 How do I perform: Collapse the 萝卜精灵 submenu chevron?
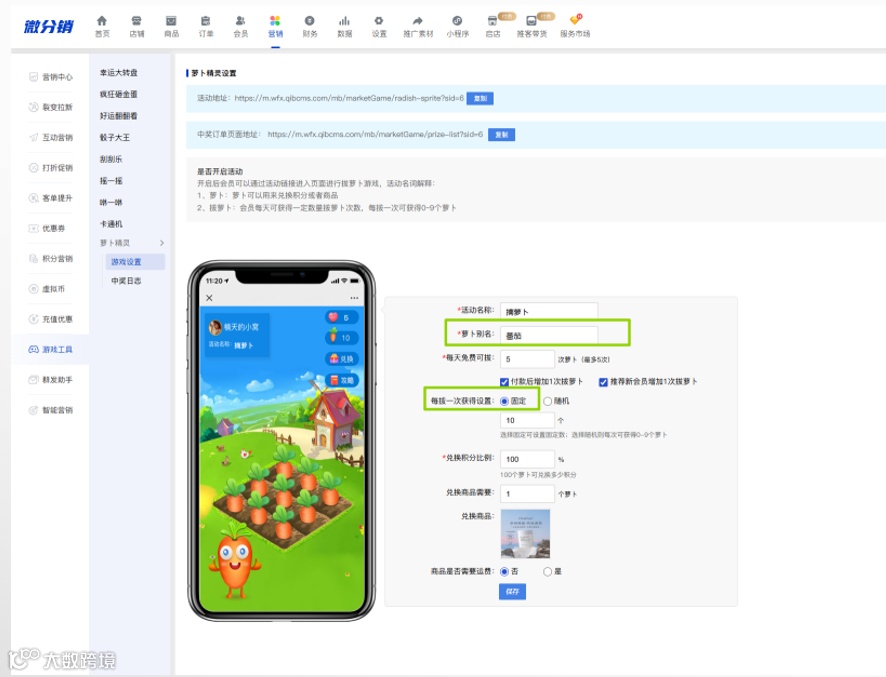tap(162, 243)
